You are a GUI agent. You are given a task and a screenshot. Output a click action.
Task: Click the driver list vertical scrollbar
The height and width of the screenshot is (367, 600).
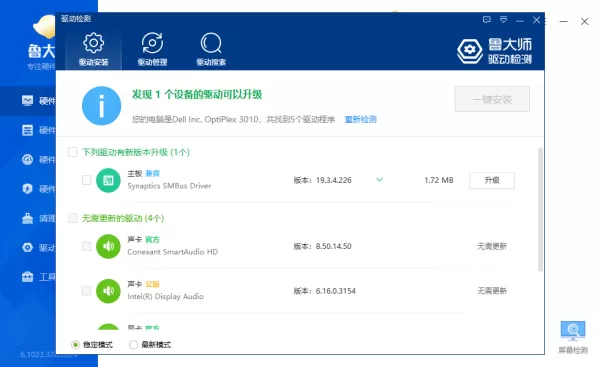(540, 209)
